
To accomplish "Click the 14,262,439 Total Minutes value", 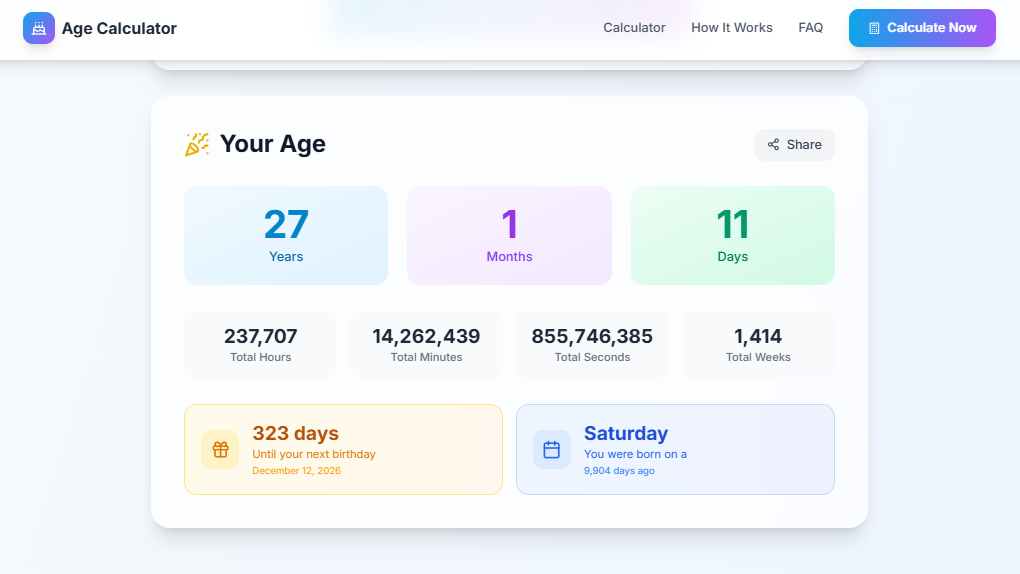I will [x=426, y=336].
